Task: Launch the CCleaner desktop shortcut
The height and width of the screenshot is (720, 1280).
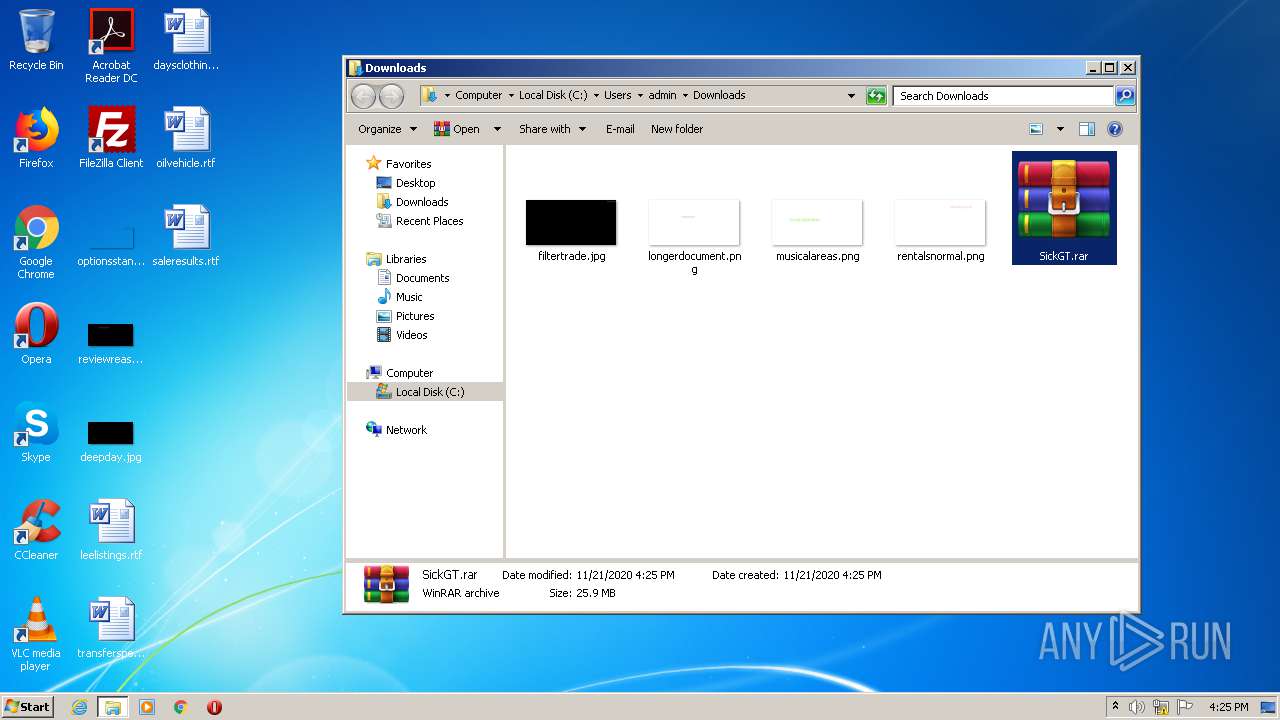Action: click(36, 530)
